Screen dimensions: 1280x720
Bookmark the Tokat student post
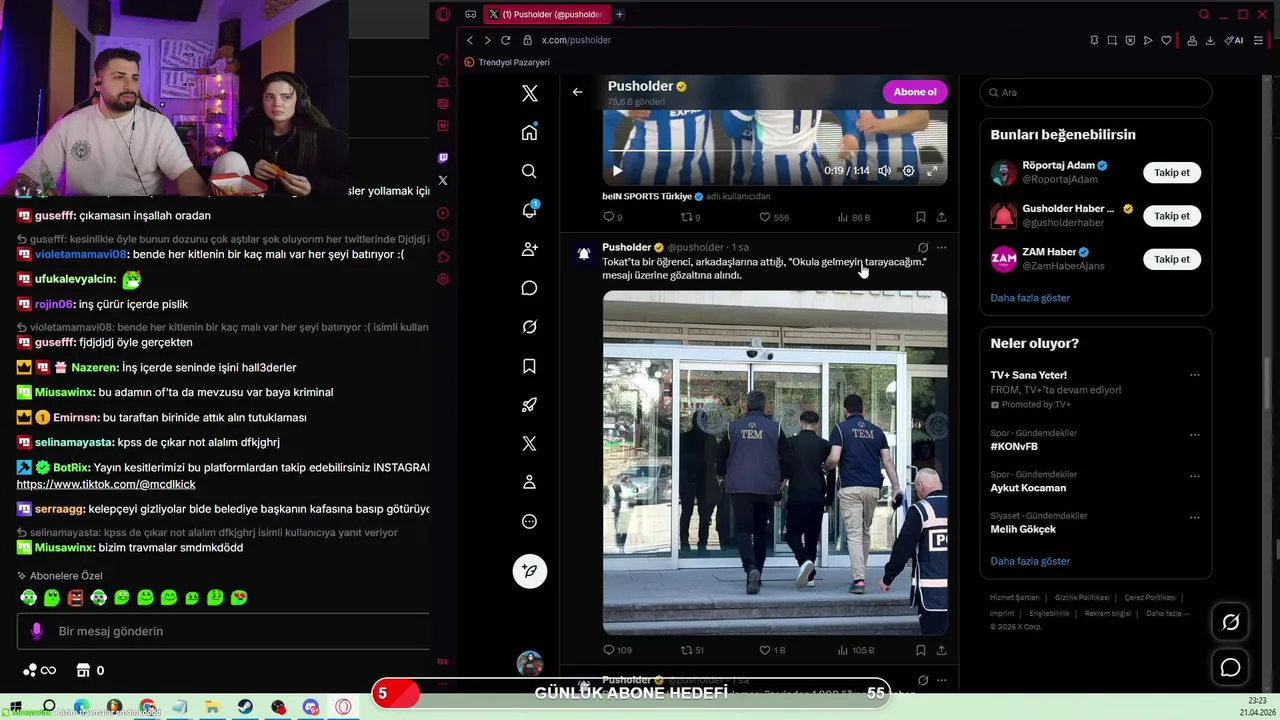click(x=920, y=650)
